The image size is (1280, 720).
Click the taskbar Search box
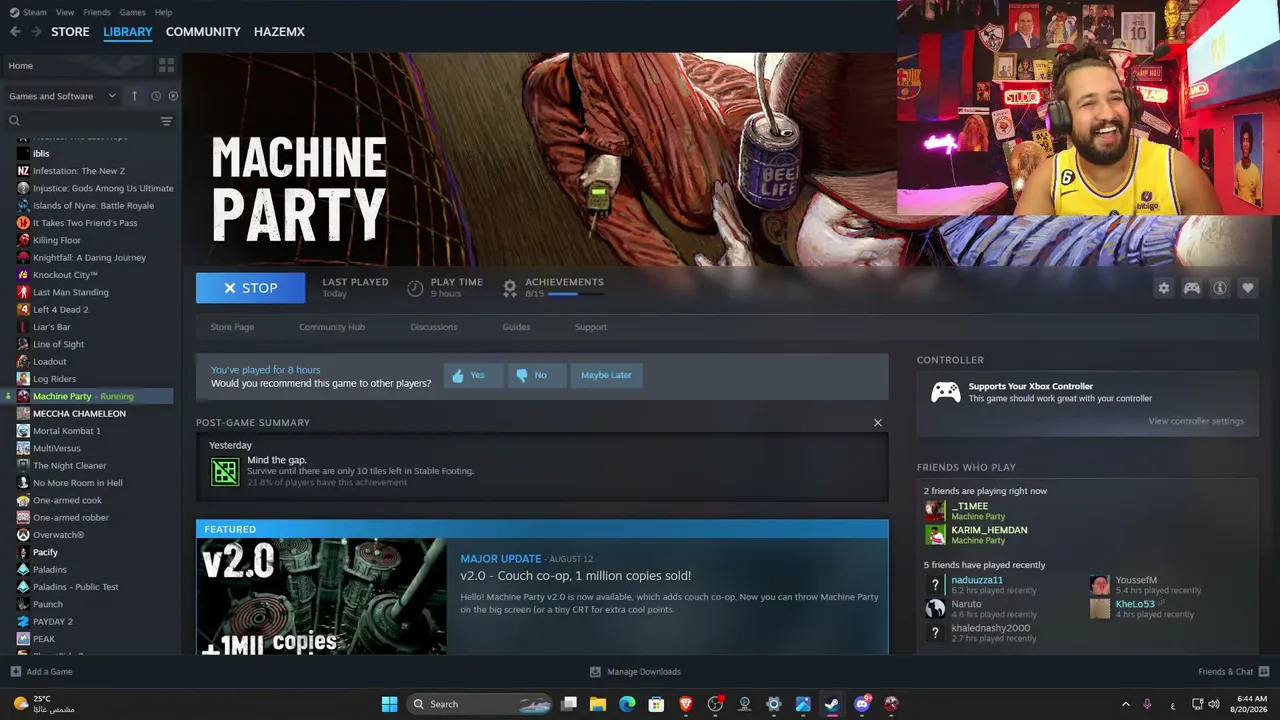click(481, 704)
